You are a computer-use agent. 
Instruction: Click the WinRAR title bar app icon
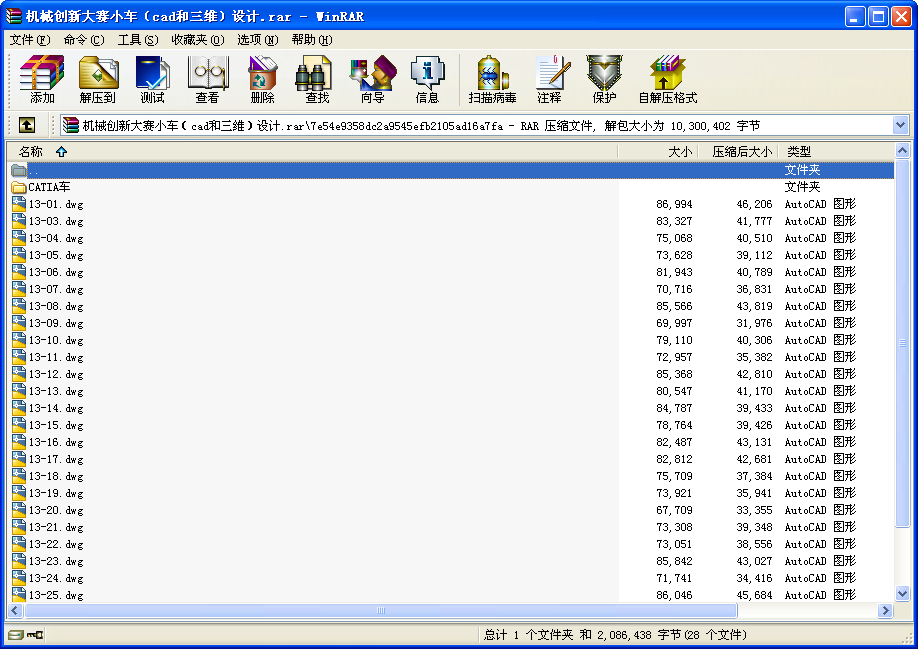(13, 16)
